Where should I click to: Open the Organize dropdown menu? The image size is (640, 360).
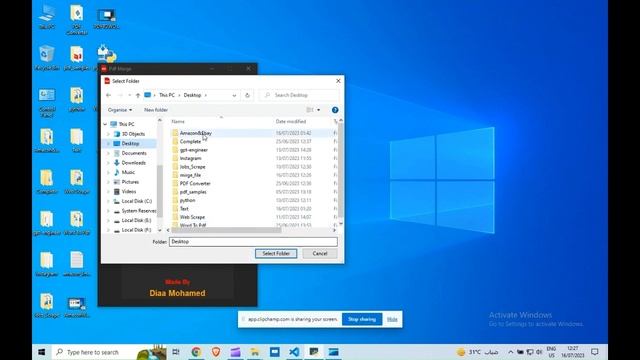coord(120,110)
